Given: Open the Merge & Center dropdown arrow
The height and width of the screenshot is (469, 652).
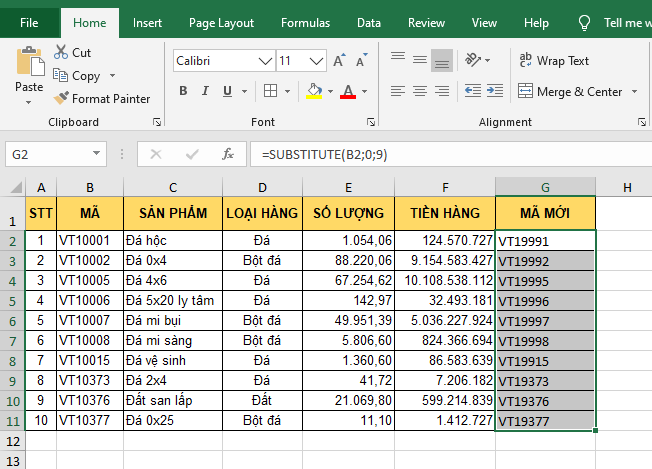Looking at the screenshot, I should [x=632, y=92].
